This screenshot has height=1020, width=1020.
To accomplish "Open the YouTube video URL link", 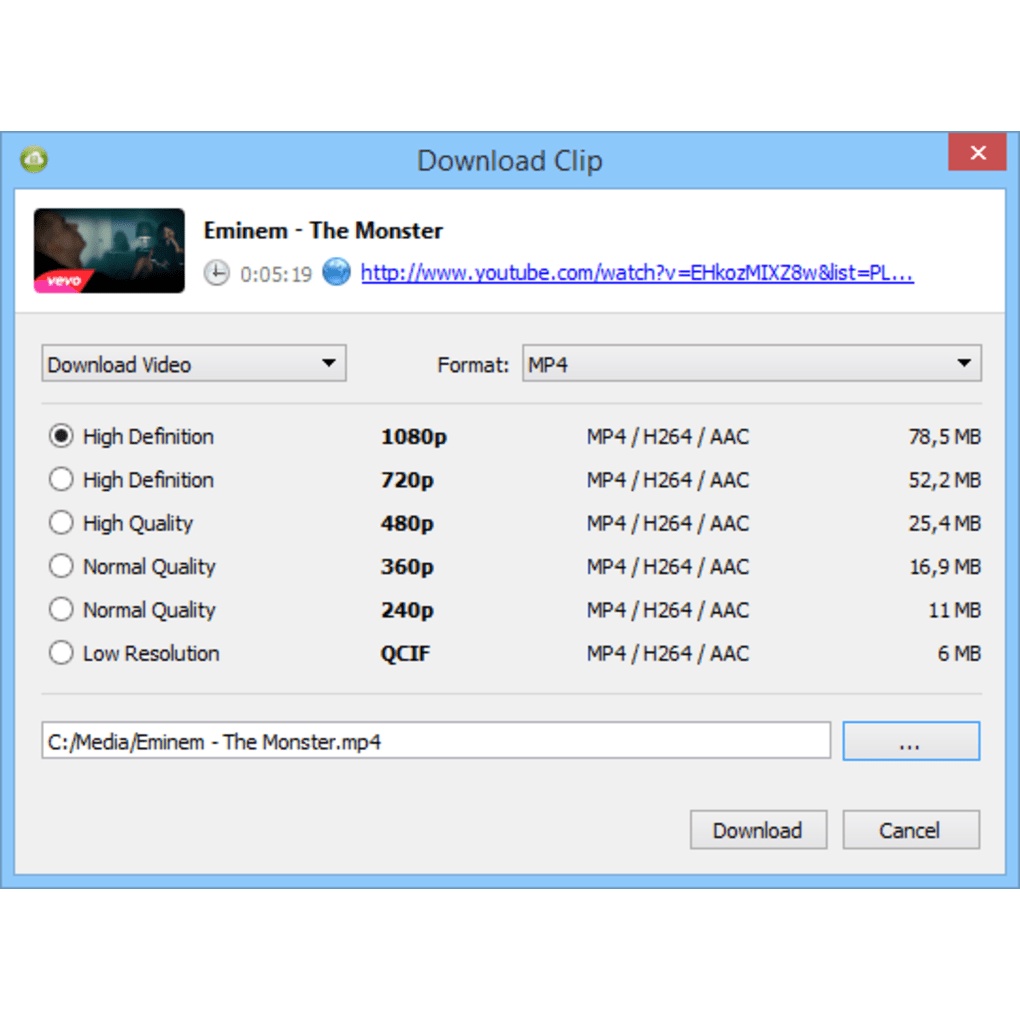I will 636,273.
